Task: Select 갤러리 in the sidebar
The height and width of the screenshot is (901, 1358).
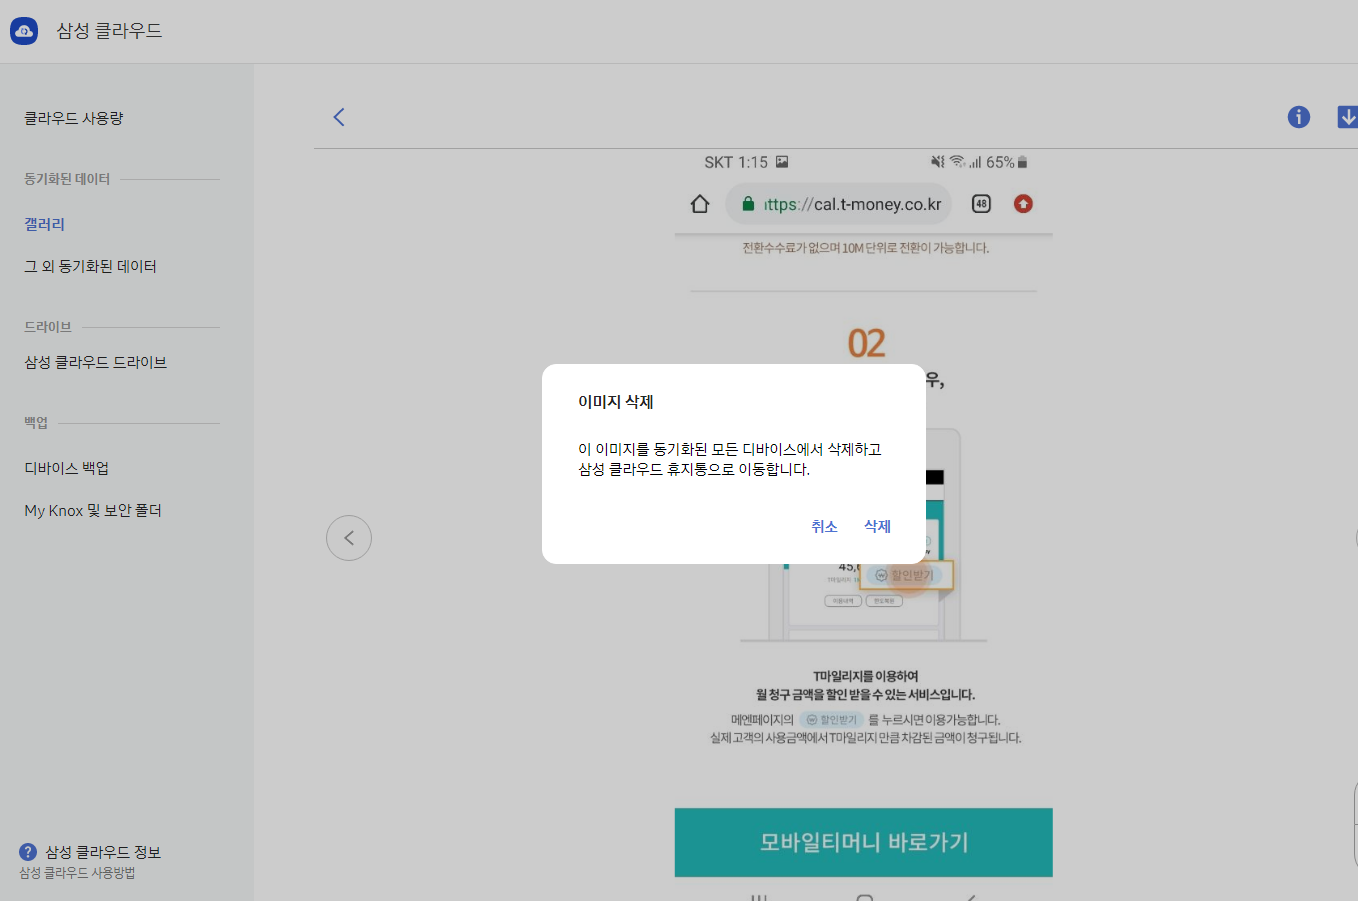Action: click(44, 224)
